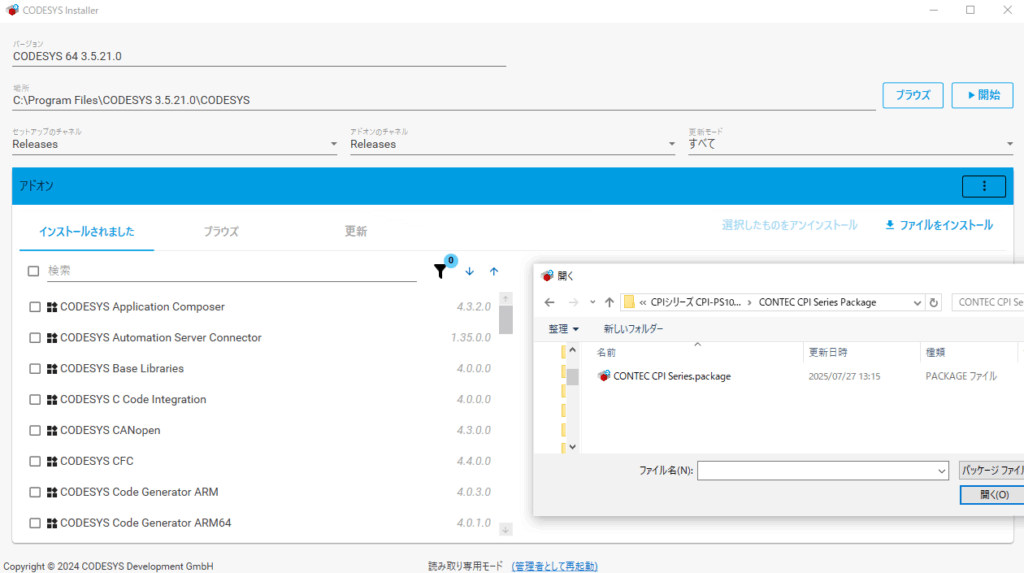1024x573 pixels.
Task: Click the CODESYS Installer title bar icon
Action: [12, 10]
